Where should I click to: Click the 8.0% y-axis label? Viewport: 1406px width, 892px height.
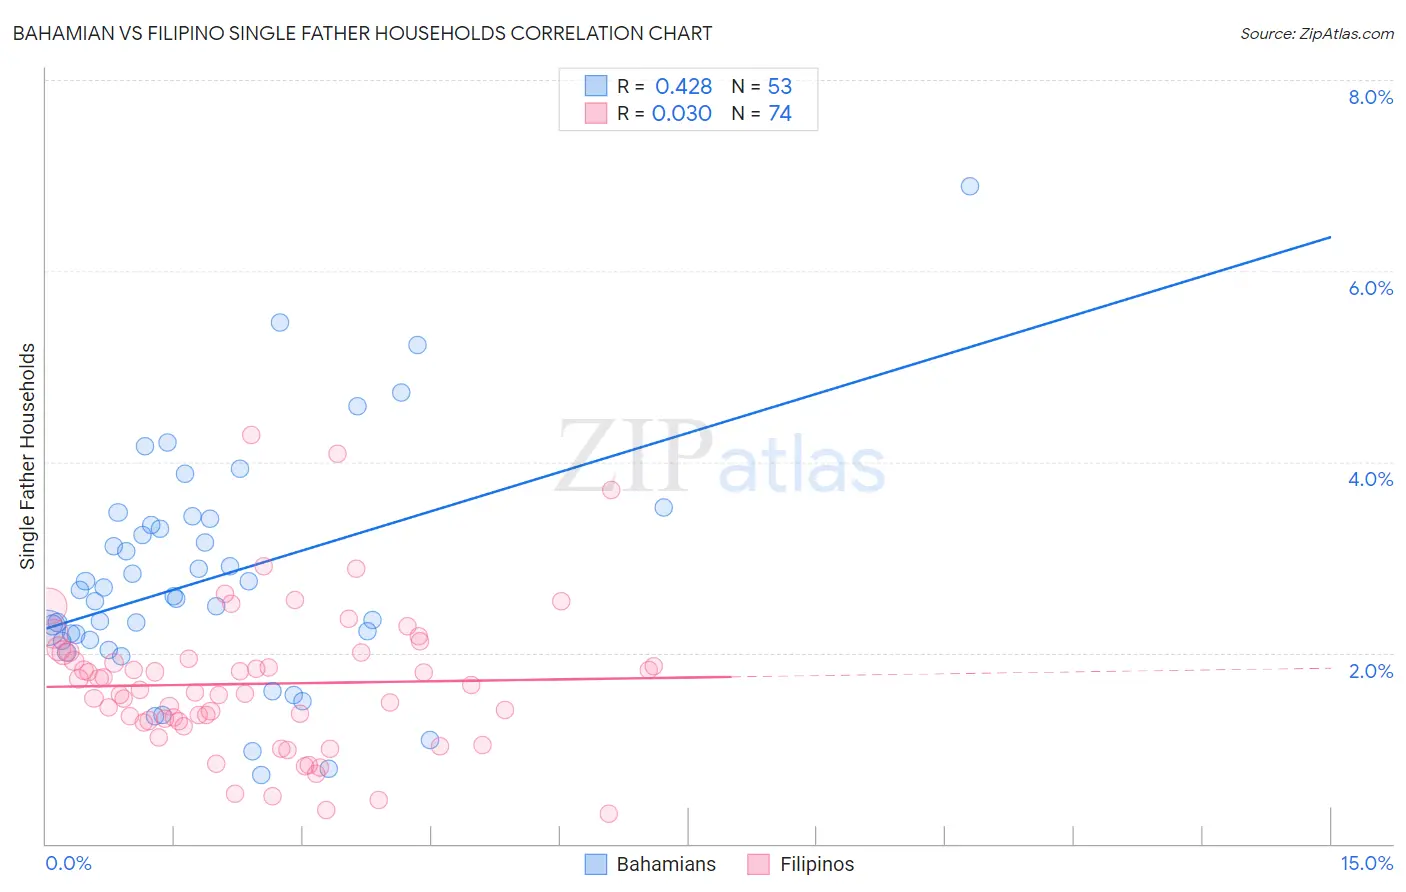(x=1371, y=97)
